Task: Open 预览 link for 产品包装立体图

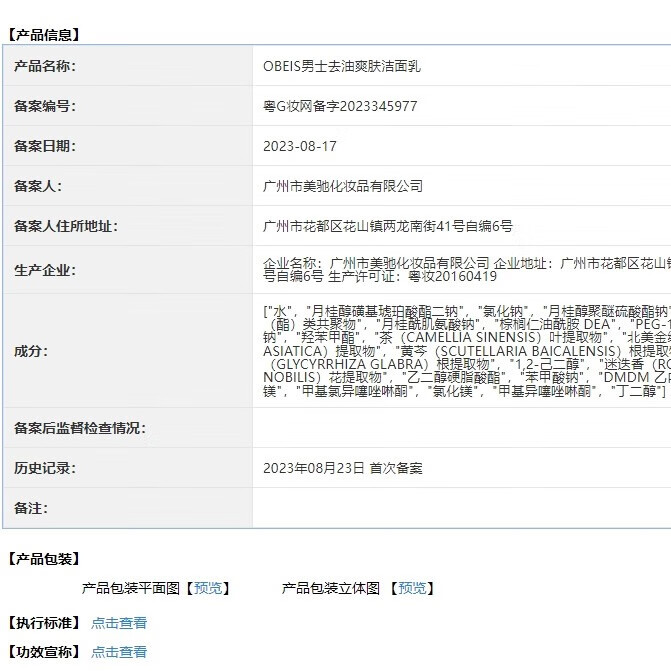Action: point(412,588)
